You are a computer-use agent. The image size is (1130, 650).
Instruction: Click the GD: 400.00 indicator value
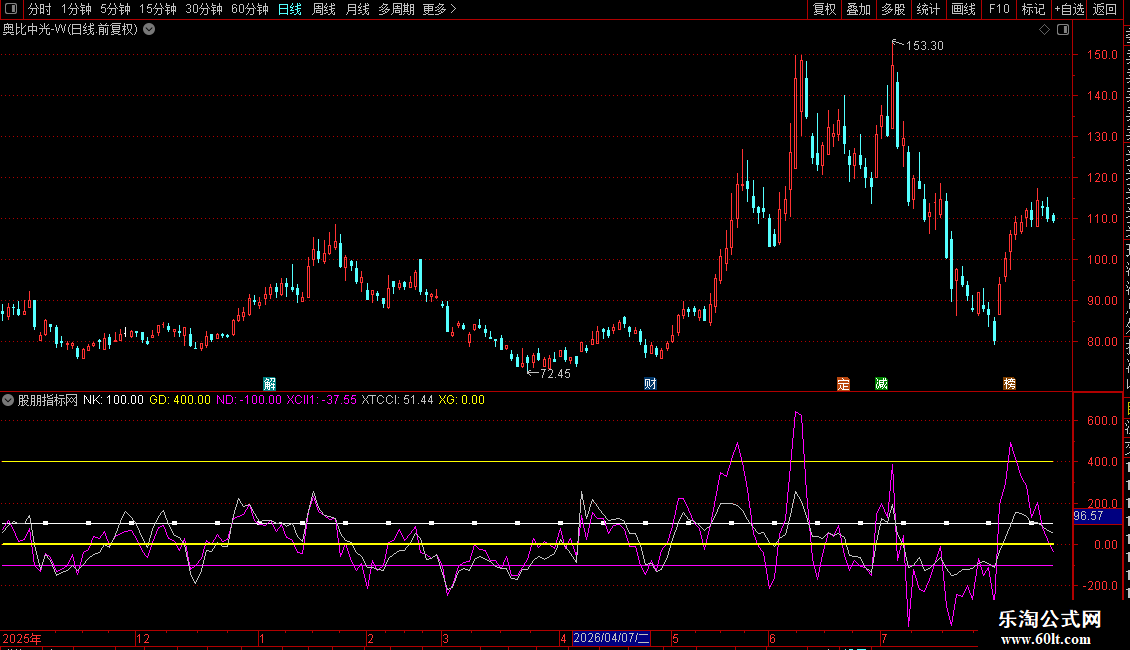(180, 400)
